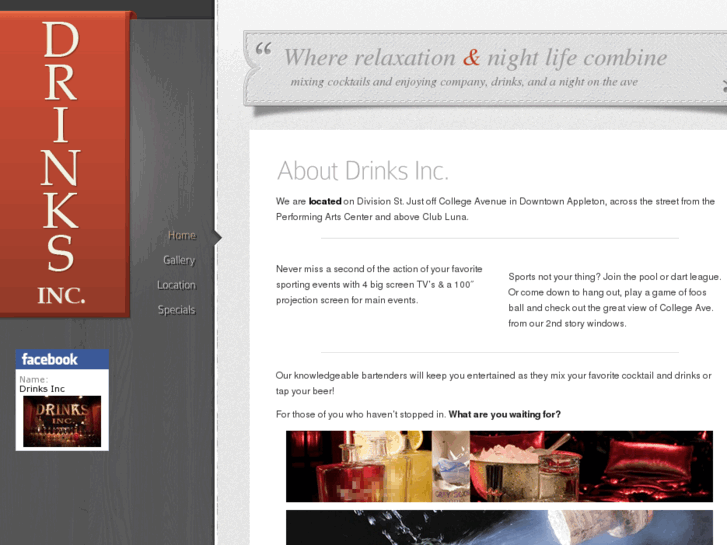
Task: Open the facebook badge header
Action: pos(62,359)
